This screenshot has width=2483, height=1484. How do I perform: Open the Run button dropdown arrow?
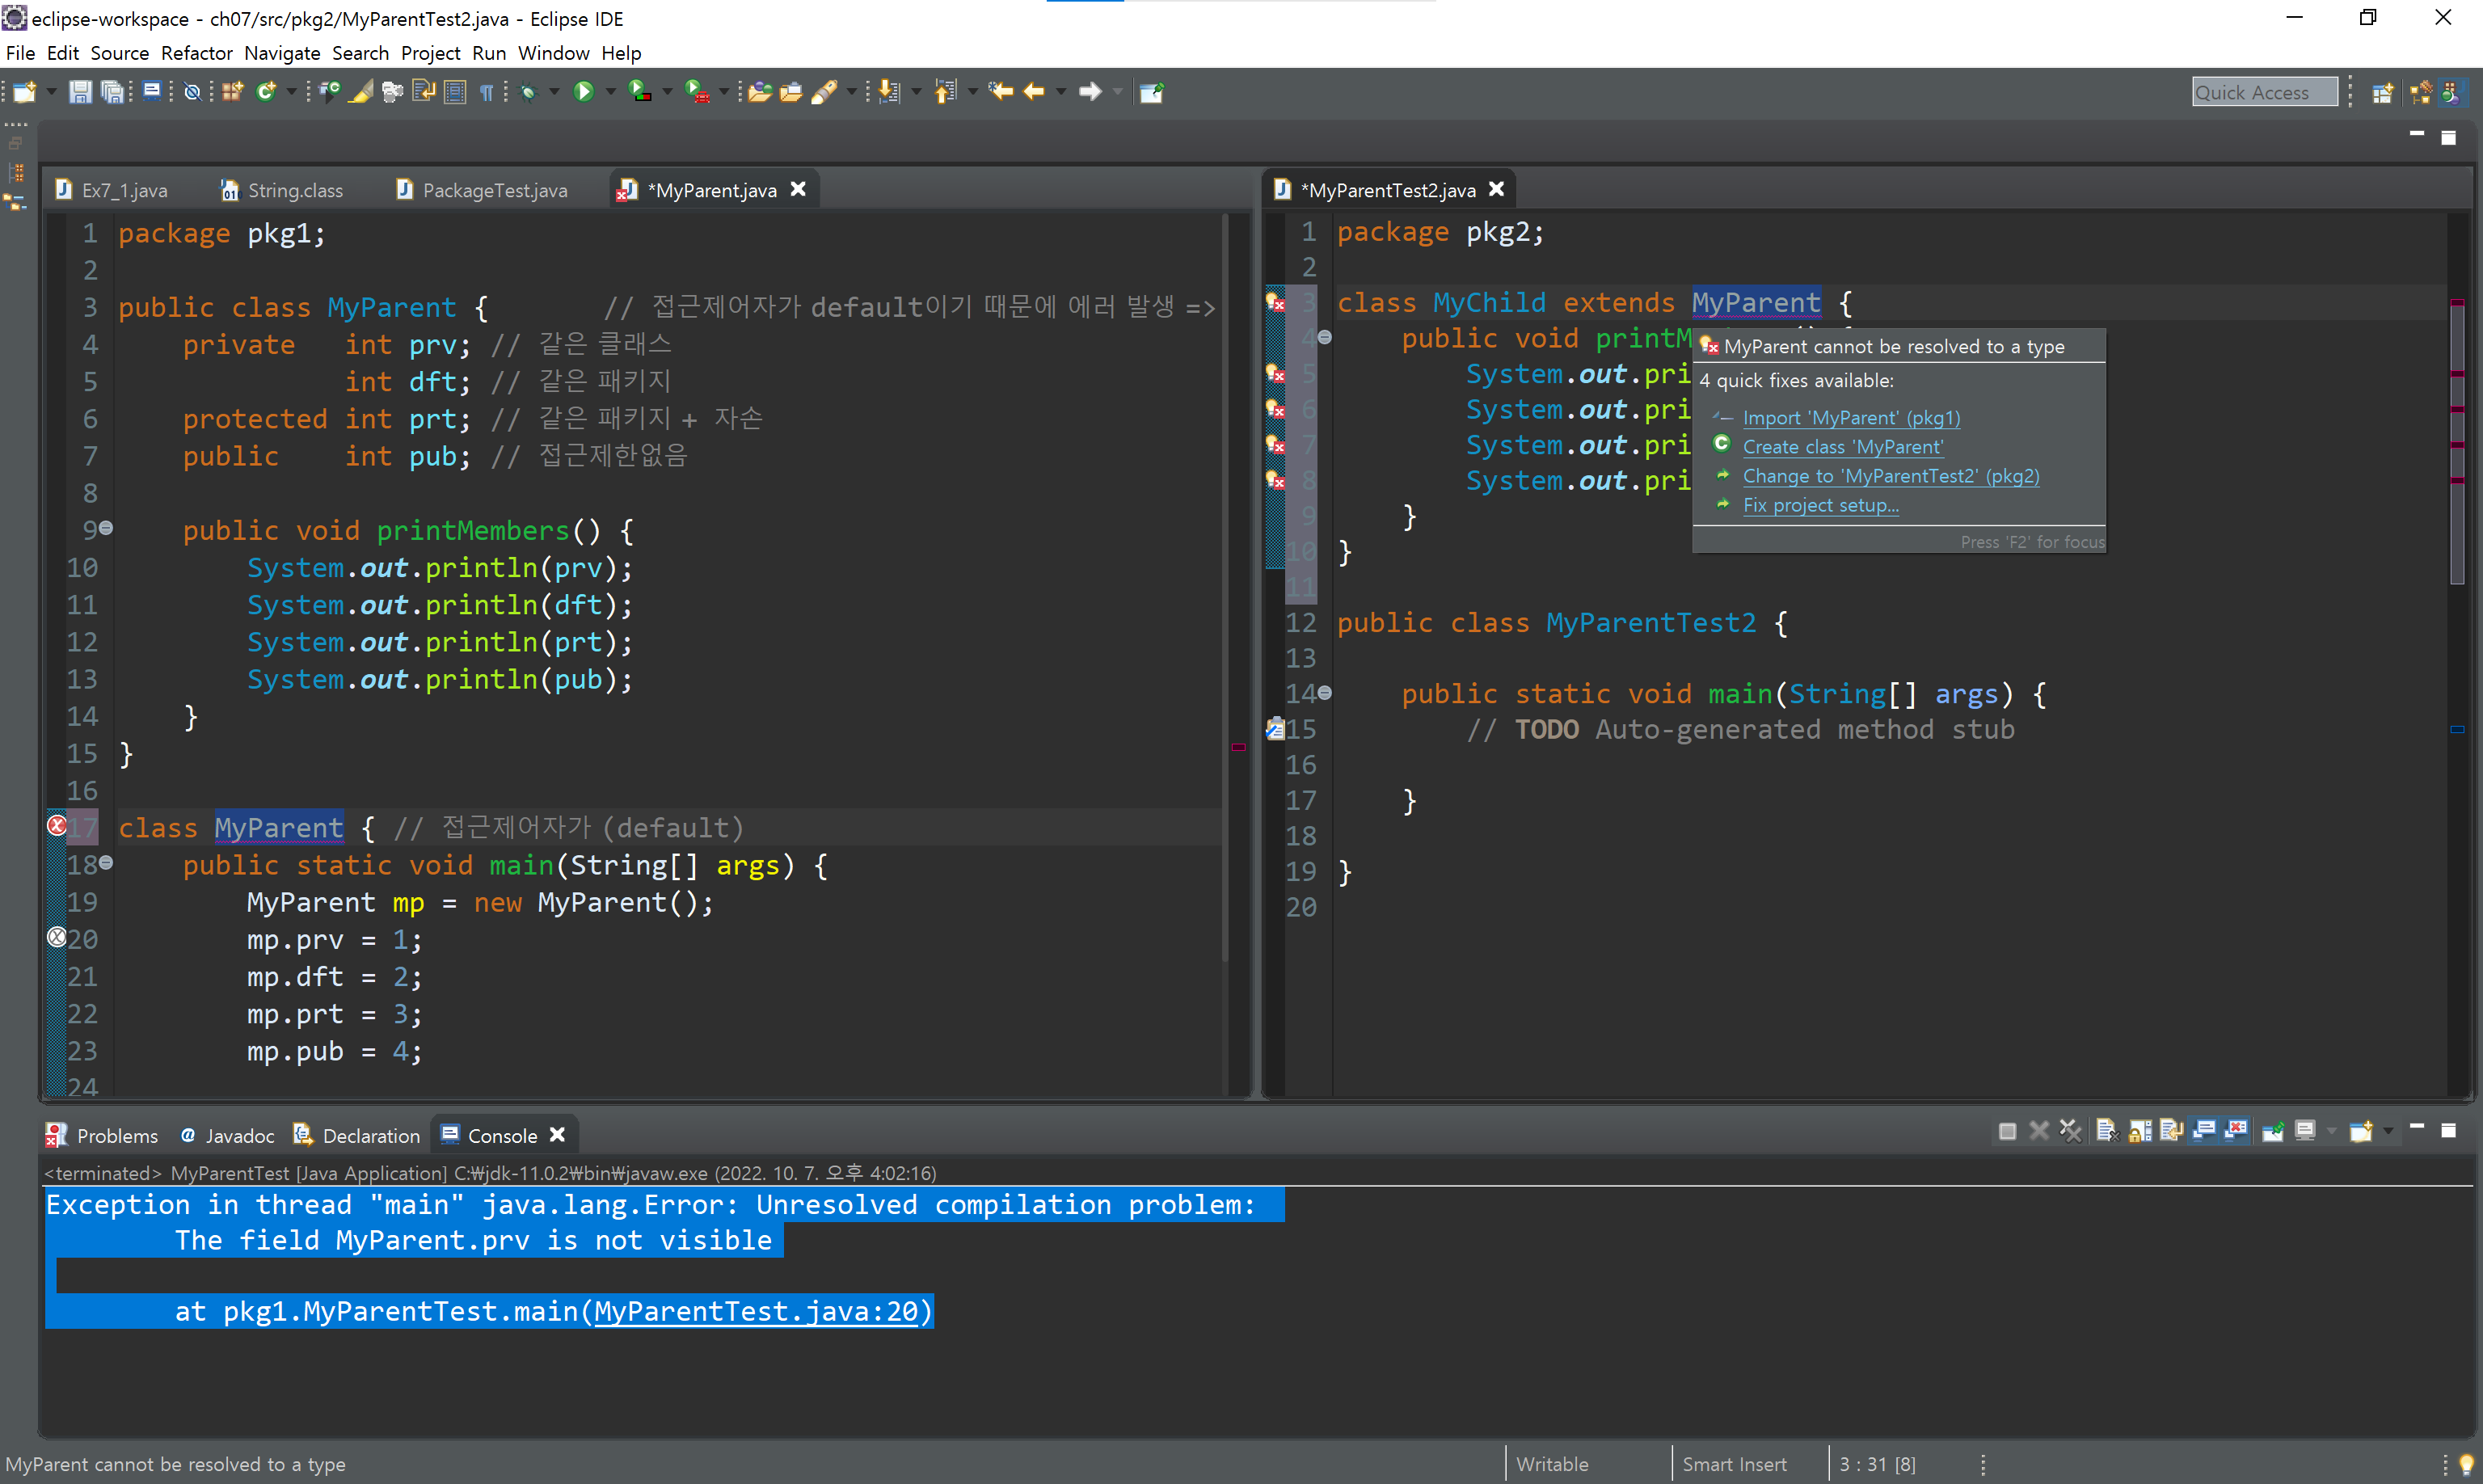pos(611,92)
